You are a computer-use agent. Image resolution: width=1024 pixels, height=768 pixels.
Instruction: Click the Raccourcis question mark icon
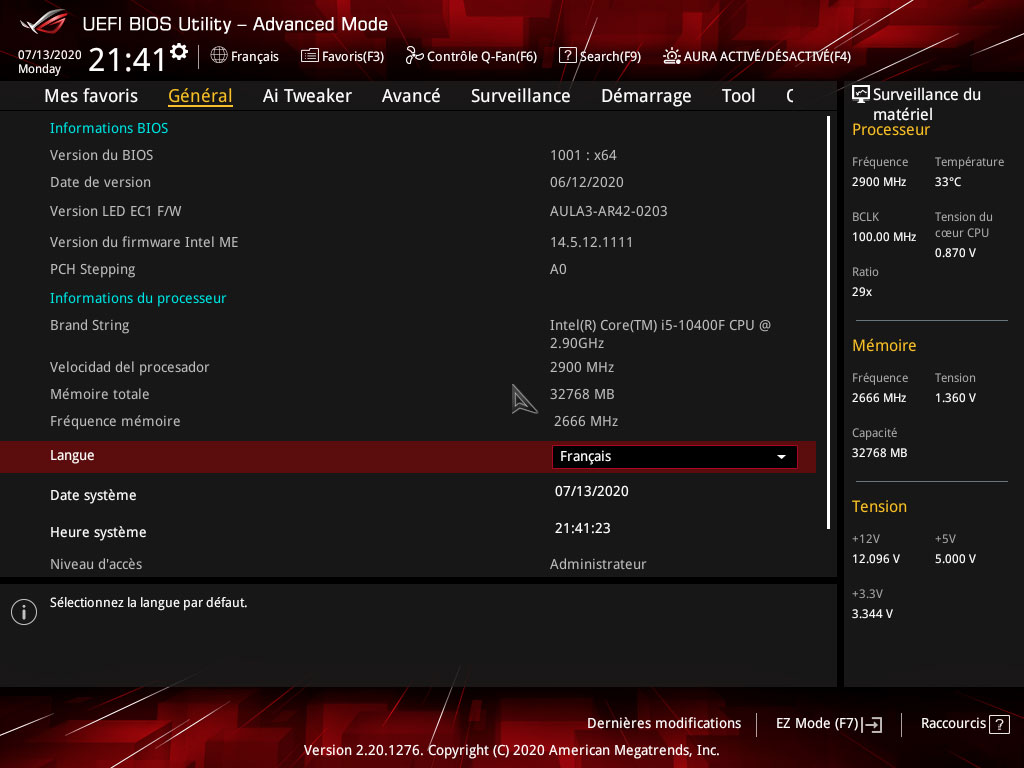[x=1000, y=724]
